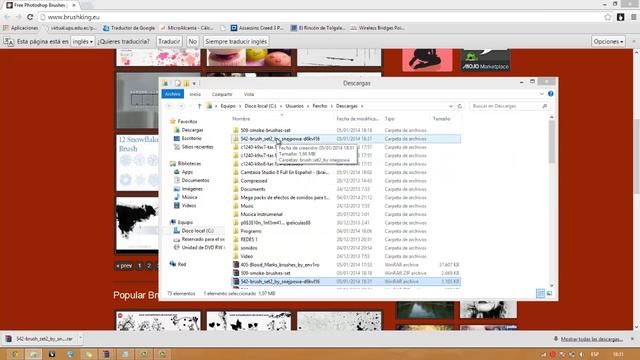This screenshot has width=640, height=360.
Task: Click the Traducir button in translate bar
Action: [x=169, y=42]
